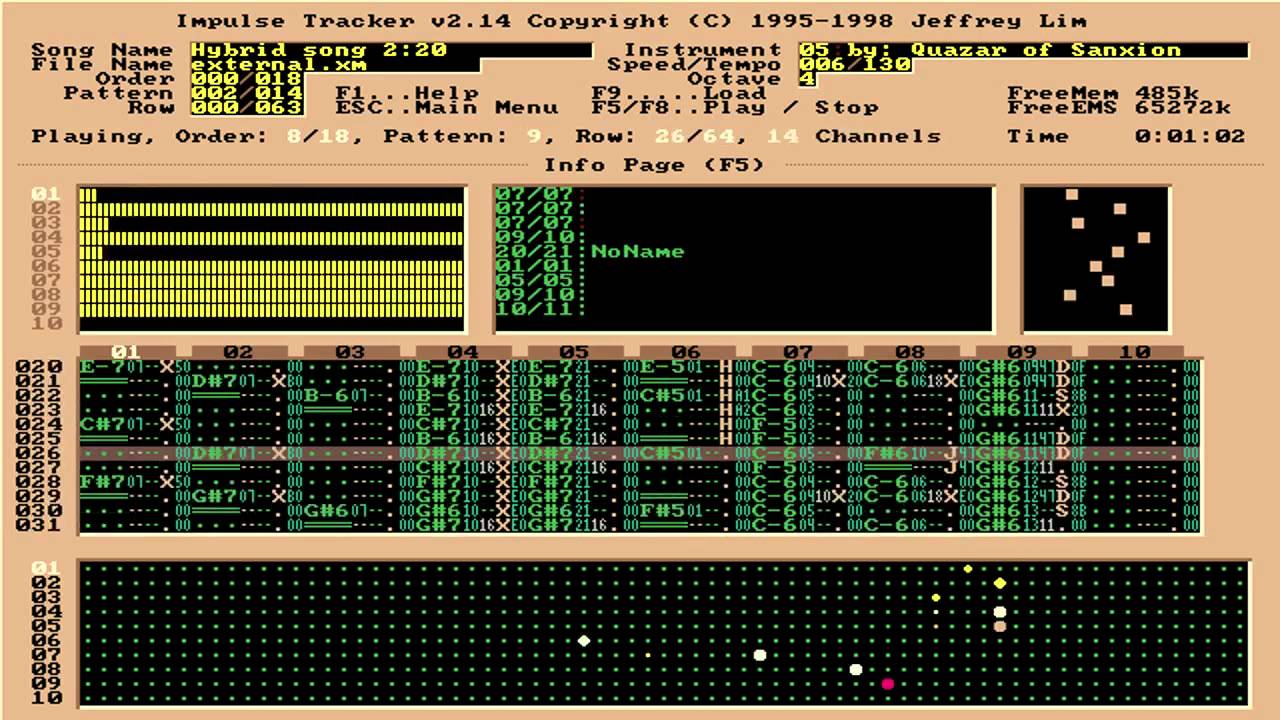
Task: Select the File Name field "external.xm"
Action: [335, 64]
